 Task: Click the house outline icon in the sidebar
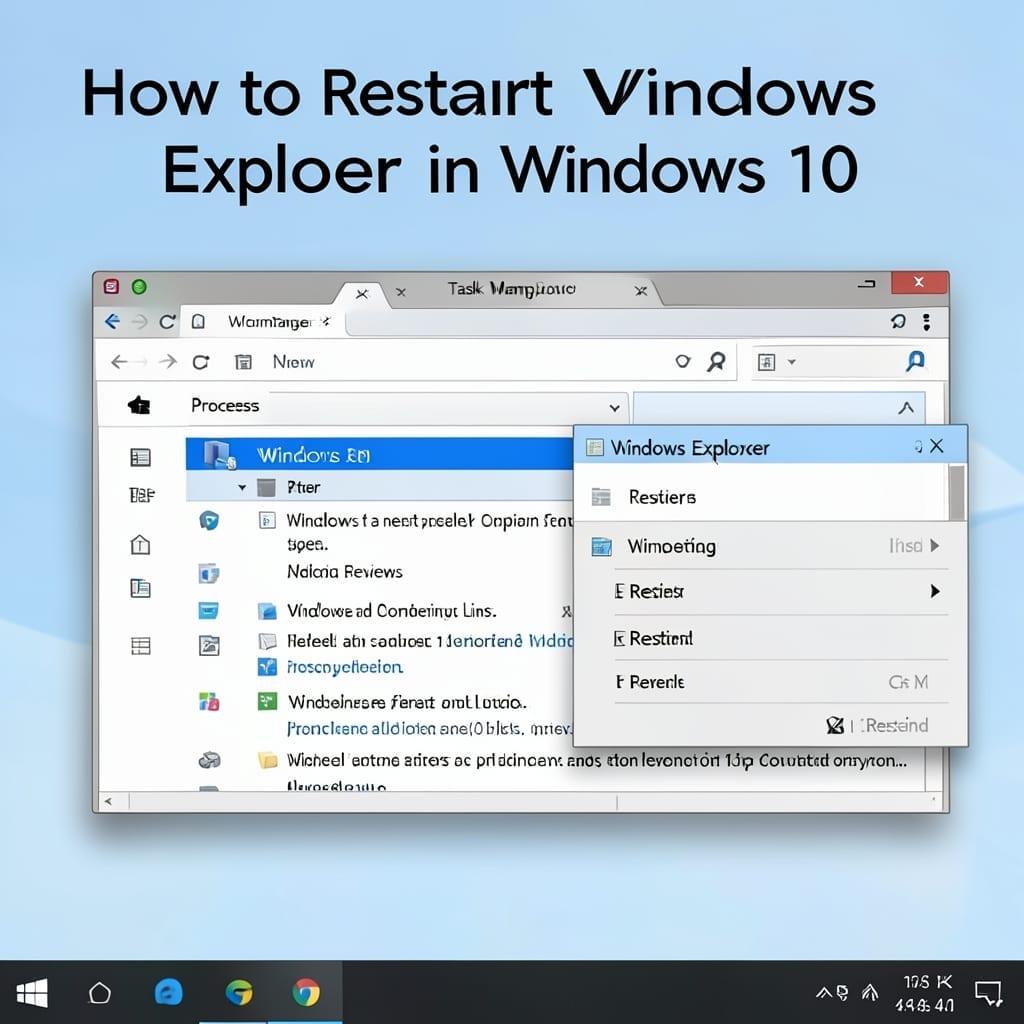[140, 544]
